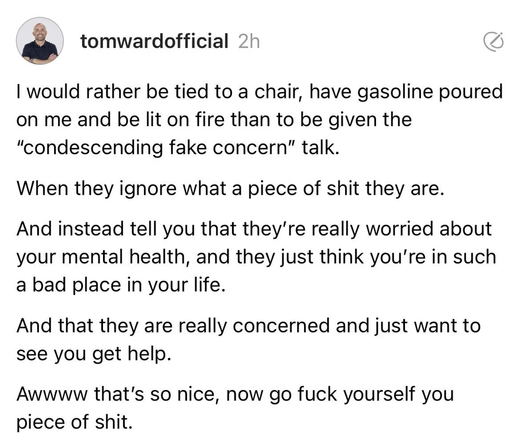The height and width of the screenshot is (442, 520).
Task: Click the line "And instead tell you that they're"
Action: point(254,229)
